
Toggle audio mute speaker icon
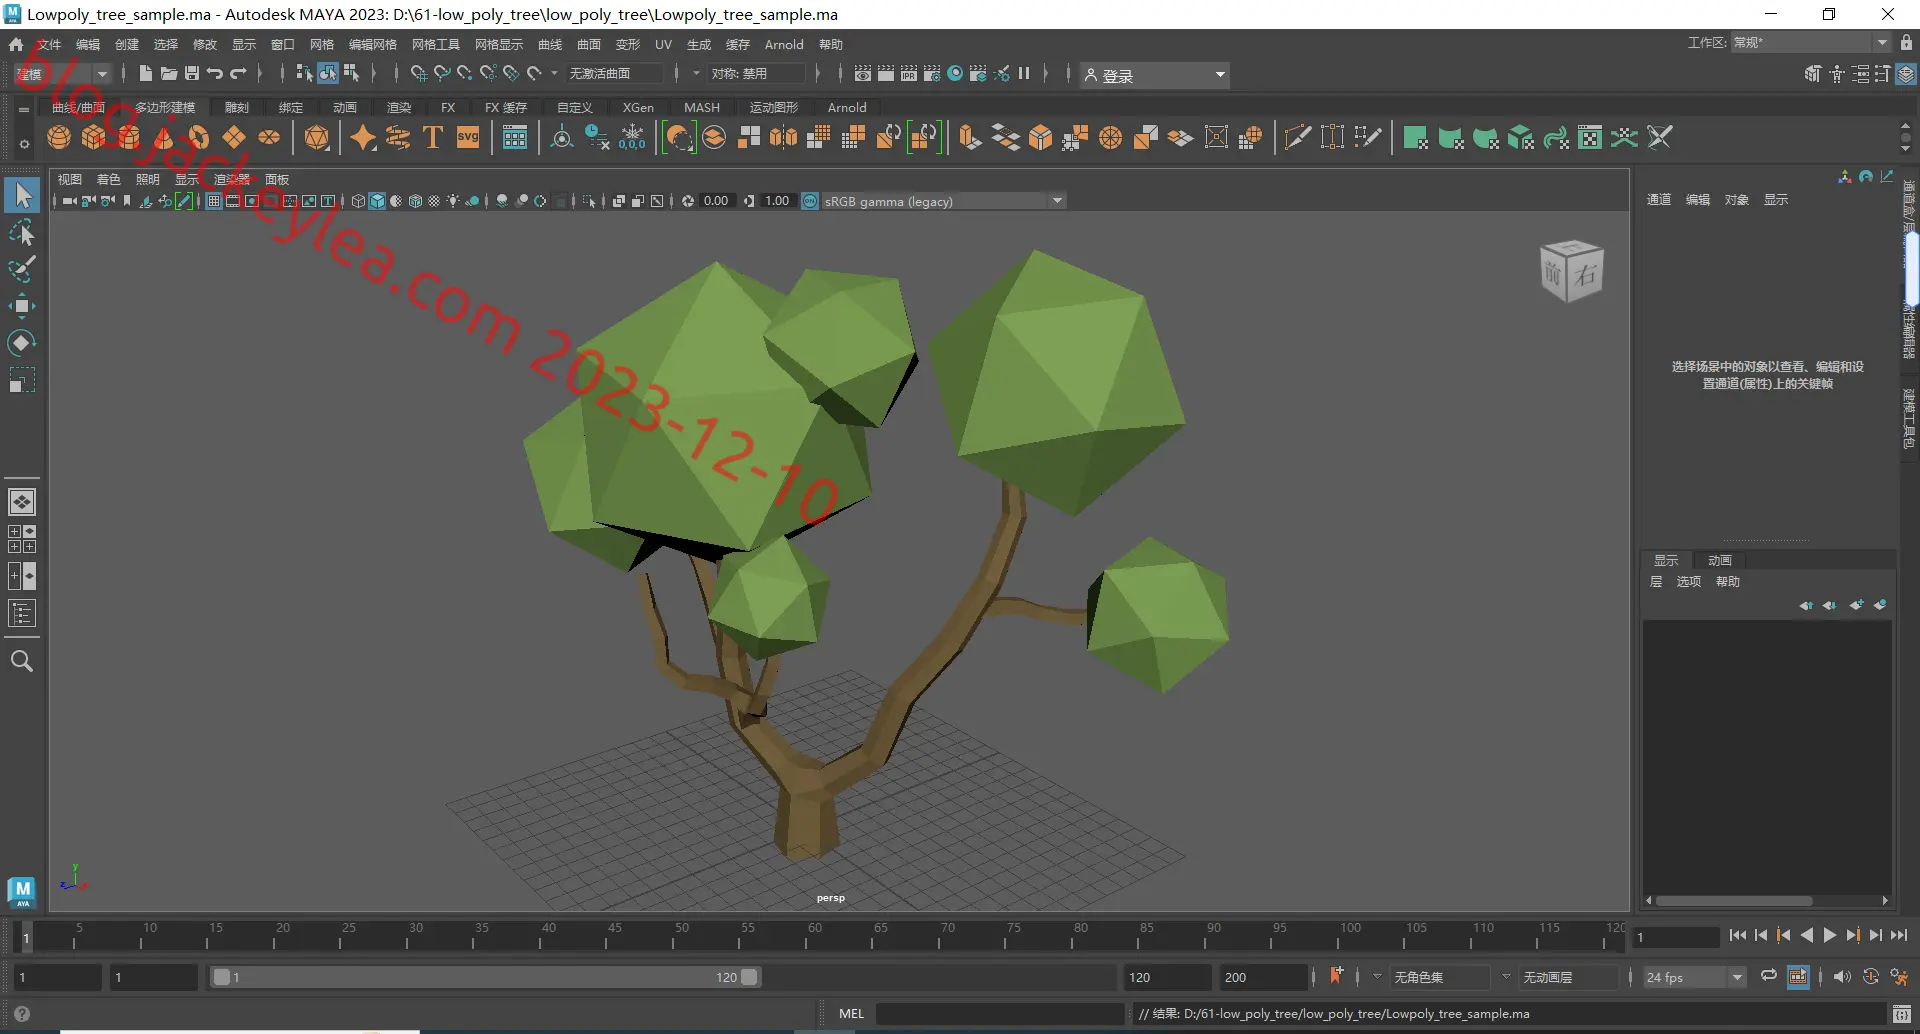[1842, 977]
